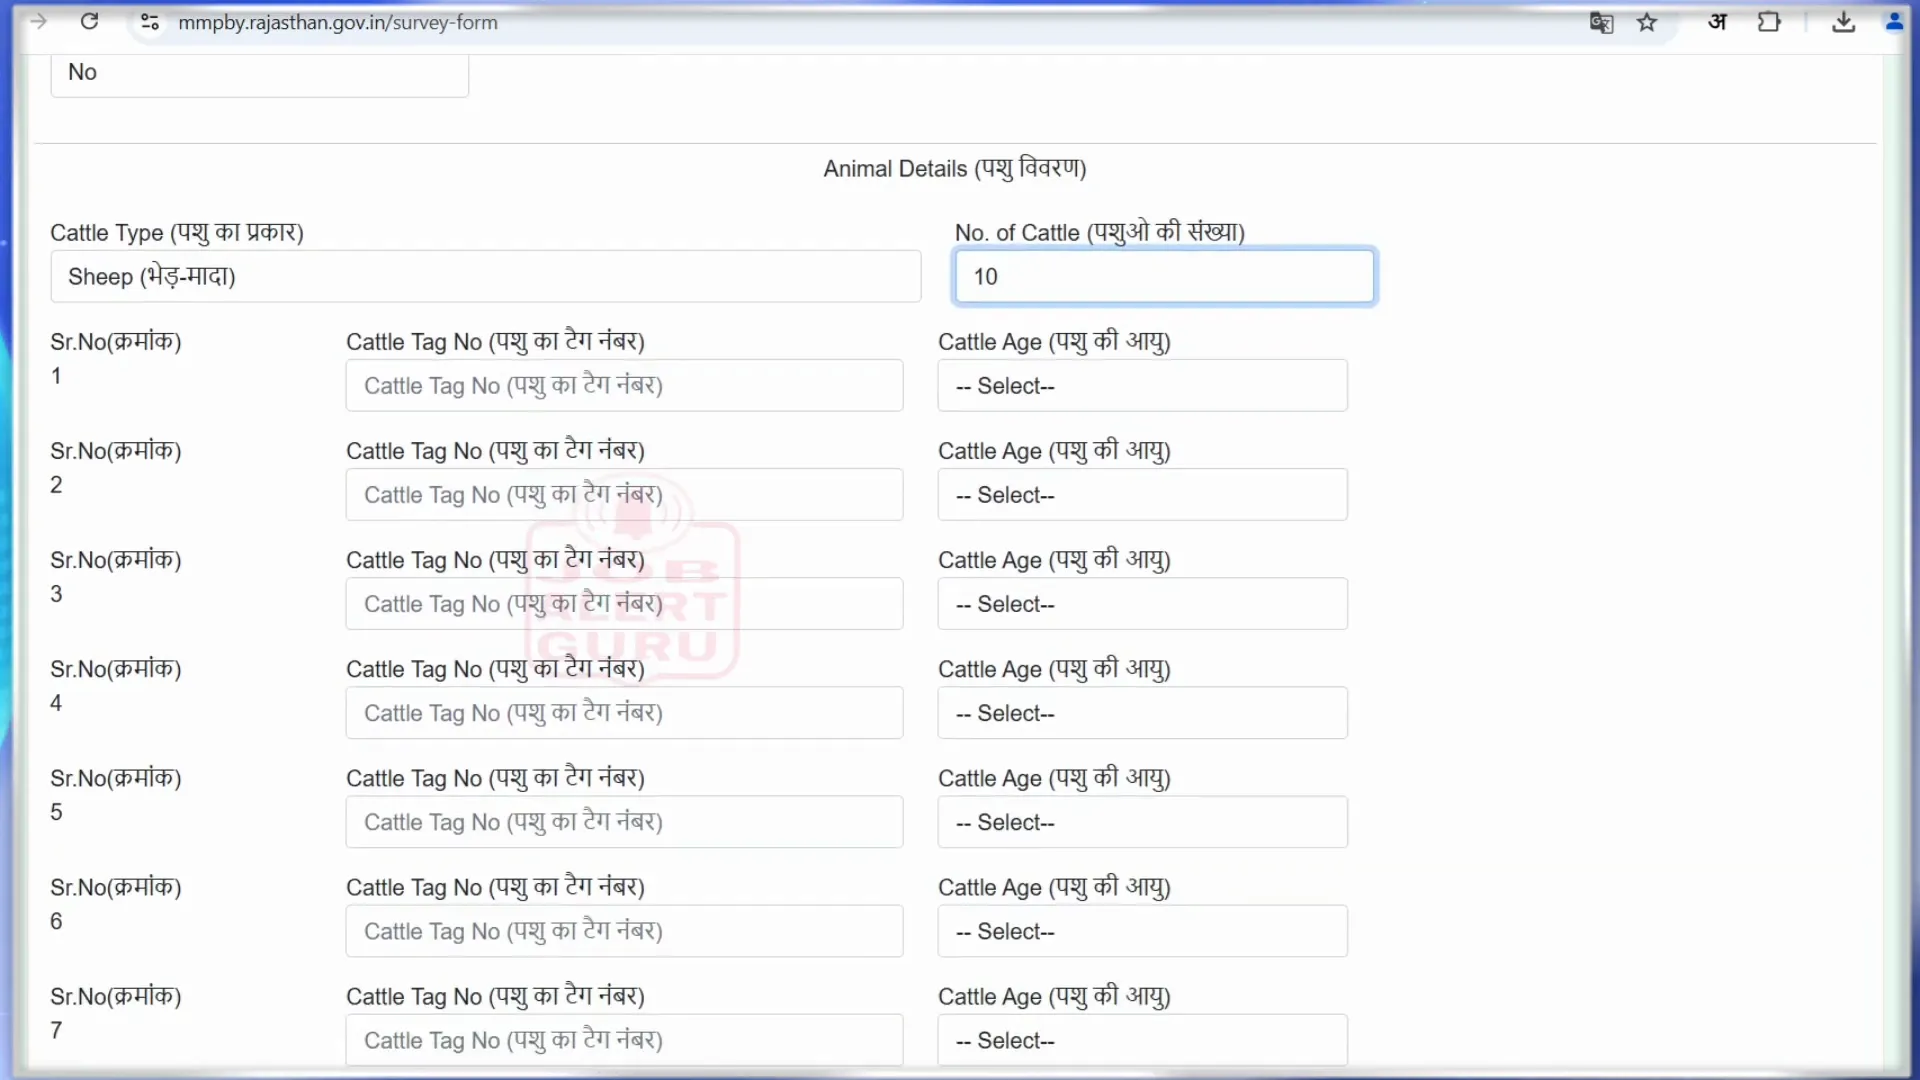This screenshot has width=1920, height=1080.
Task: Click the page reload icon
Action: (x=88, y=22)
